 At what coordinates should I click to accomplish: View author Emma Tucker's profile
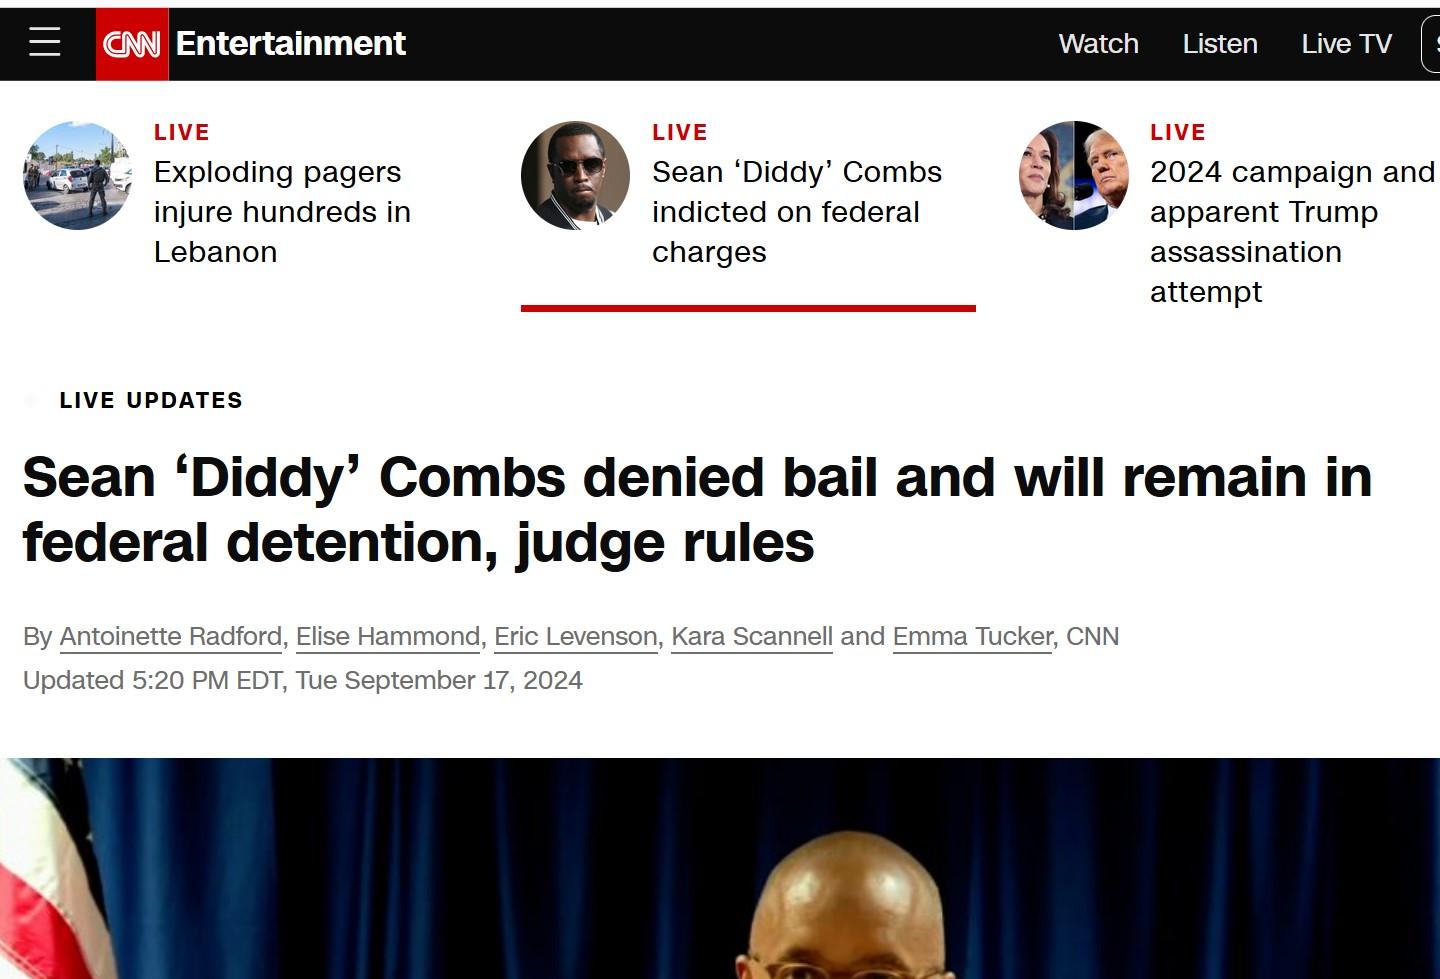pos(973,636)
